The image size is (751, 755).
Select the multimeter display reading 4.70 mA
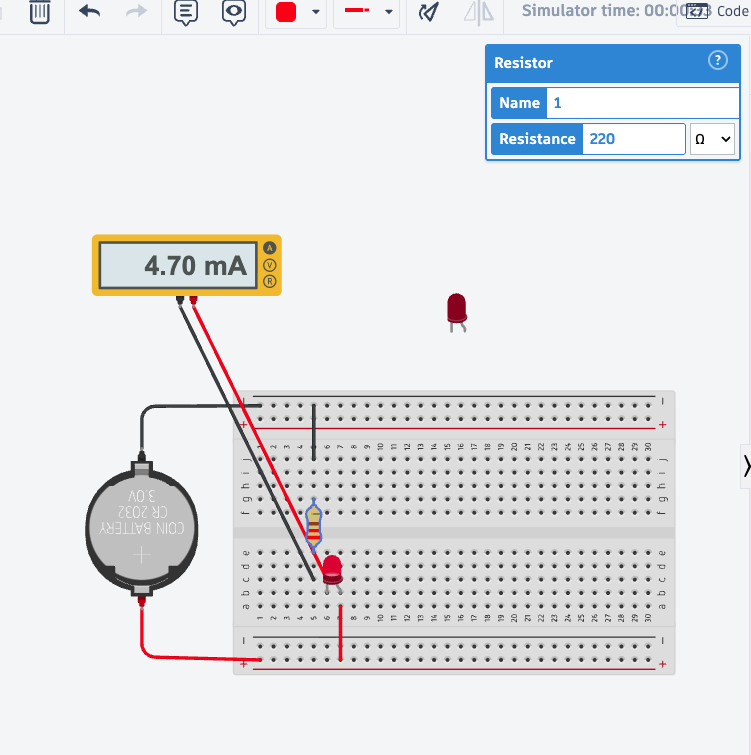point(178,266)
